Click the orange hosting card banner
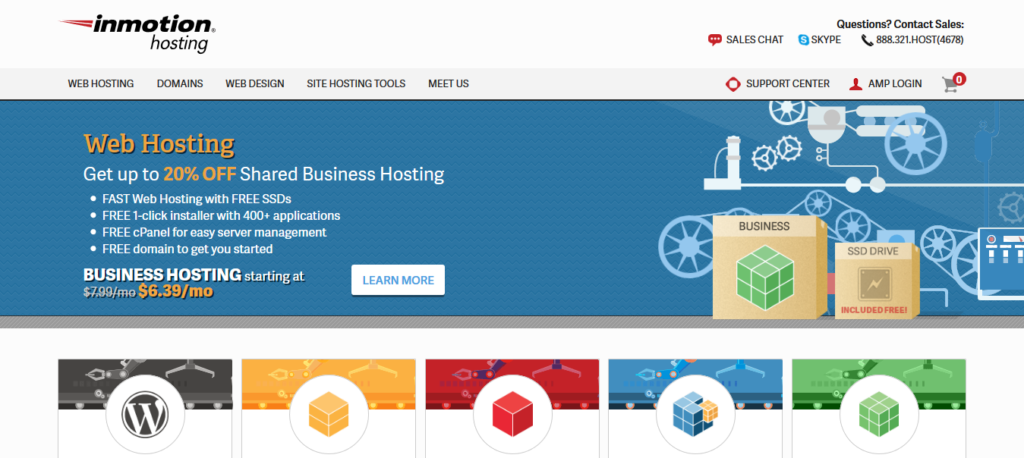The height and width of the screenshot is (458, 1024). tap(328, 384)
